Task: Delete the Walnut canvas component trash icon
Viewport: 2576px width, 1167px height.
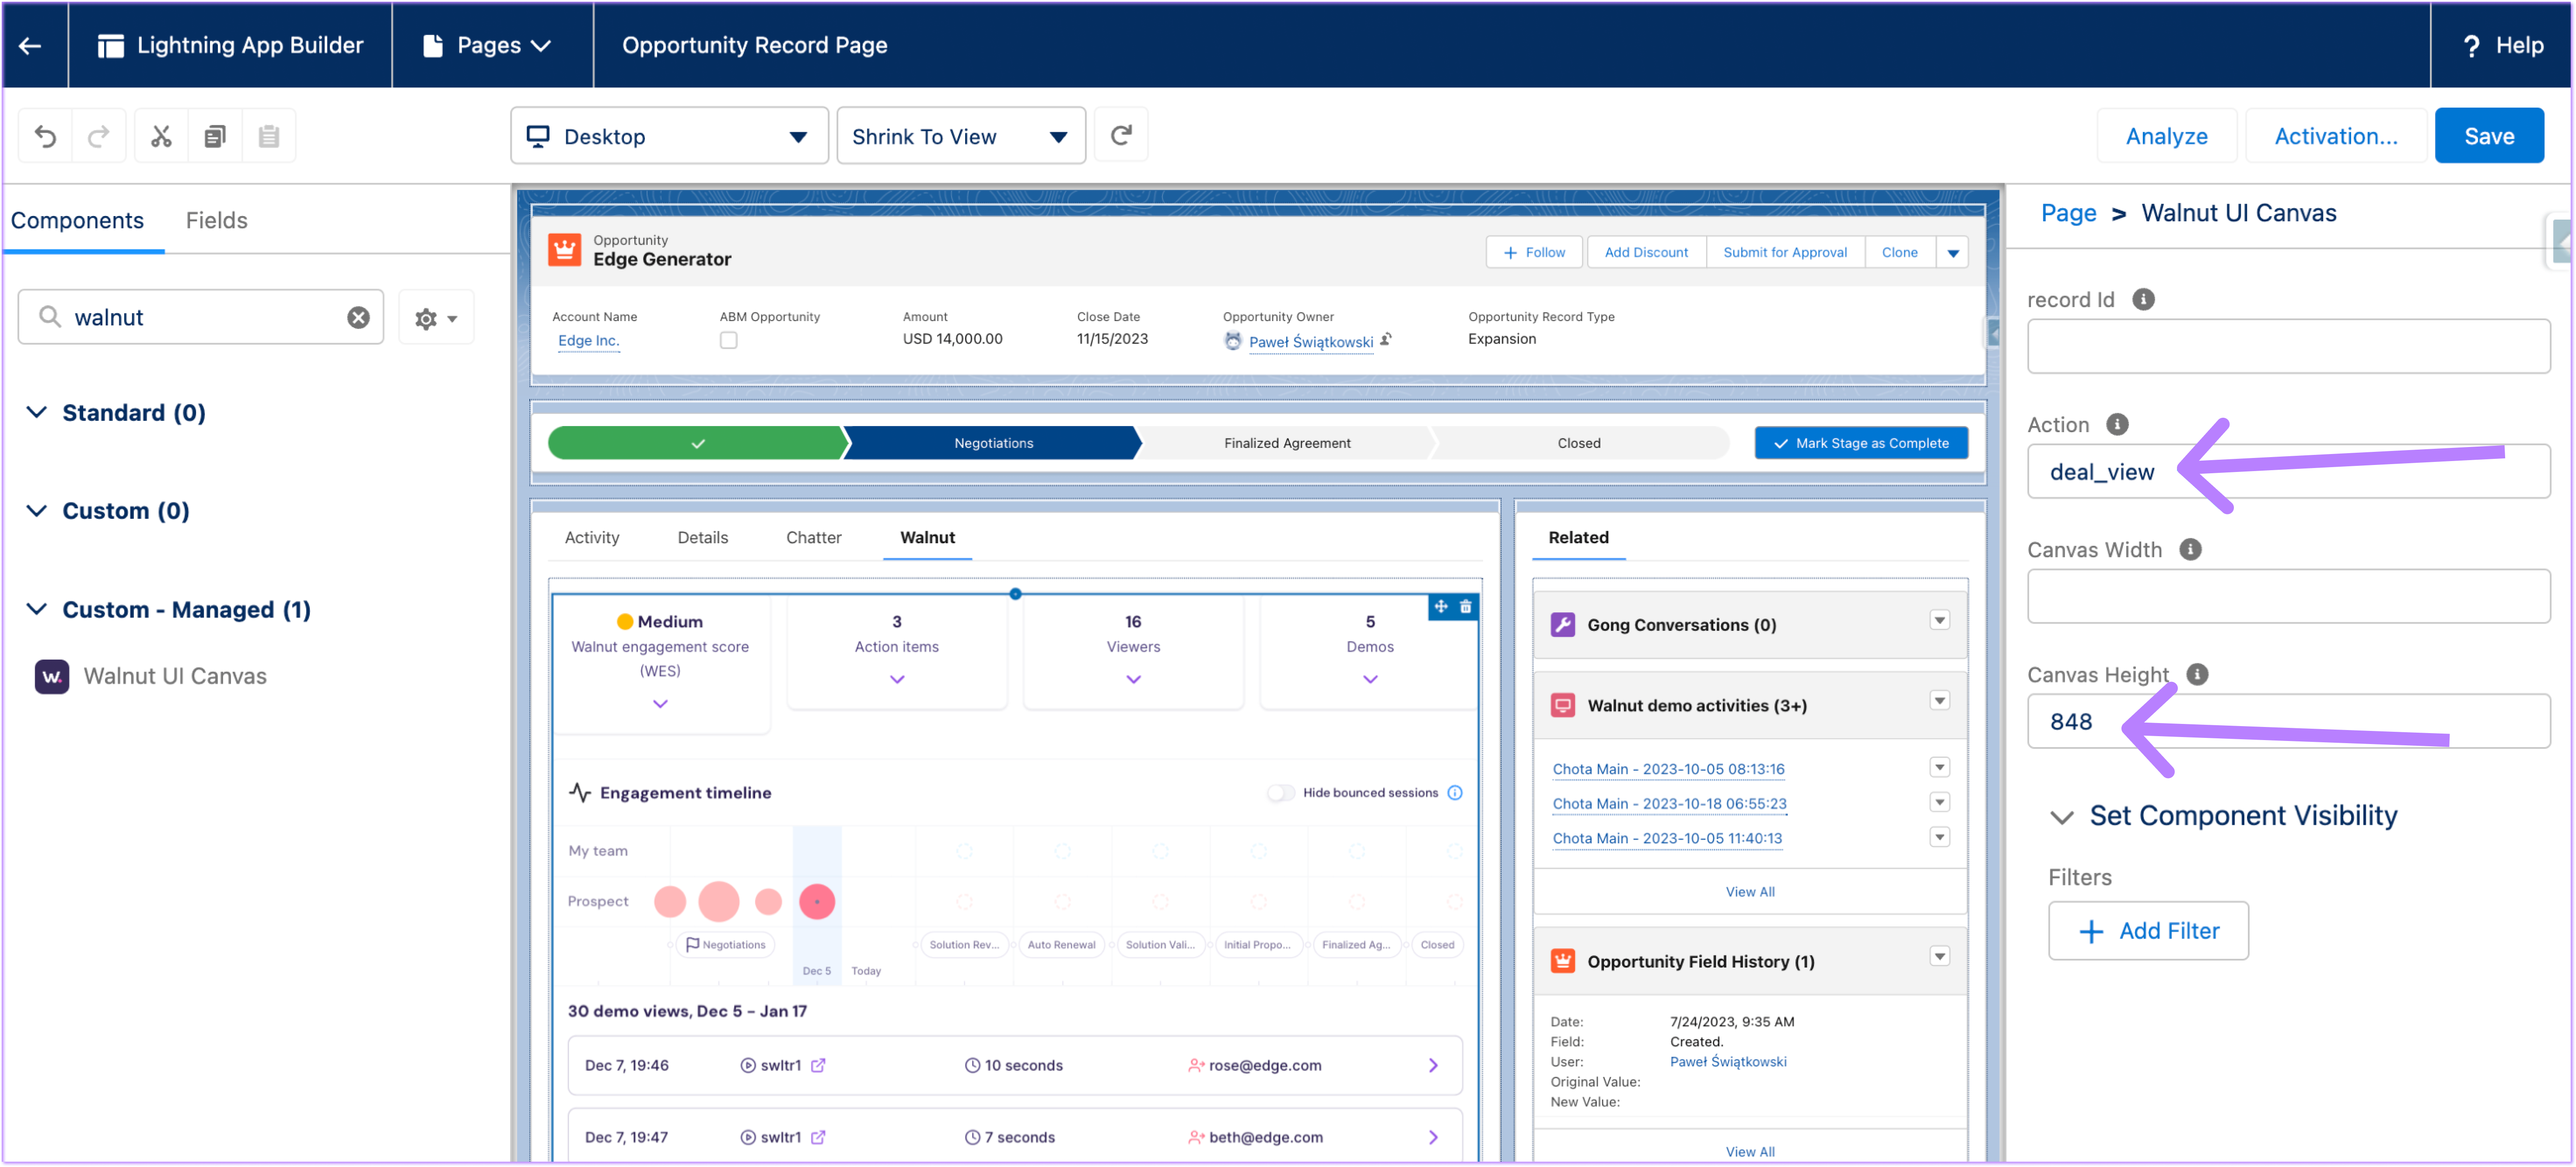Action: (x=1465, y=607)
